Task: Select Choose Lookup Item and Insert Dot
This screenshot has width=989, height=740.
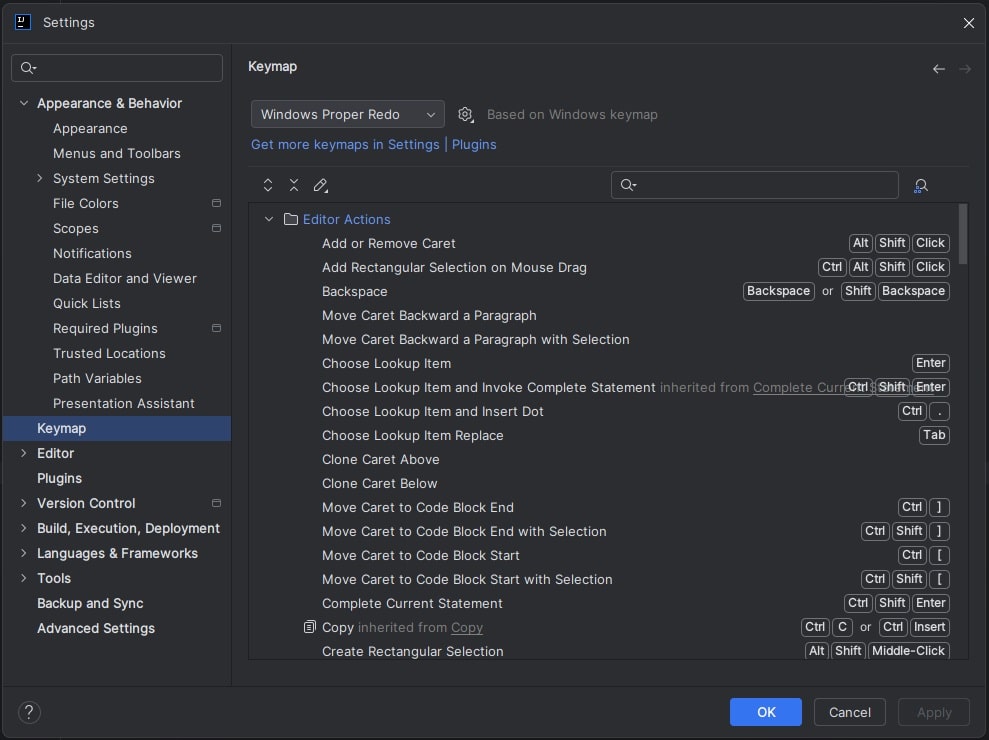Action: pyautogui.click(x=433, y=411)
